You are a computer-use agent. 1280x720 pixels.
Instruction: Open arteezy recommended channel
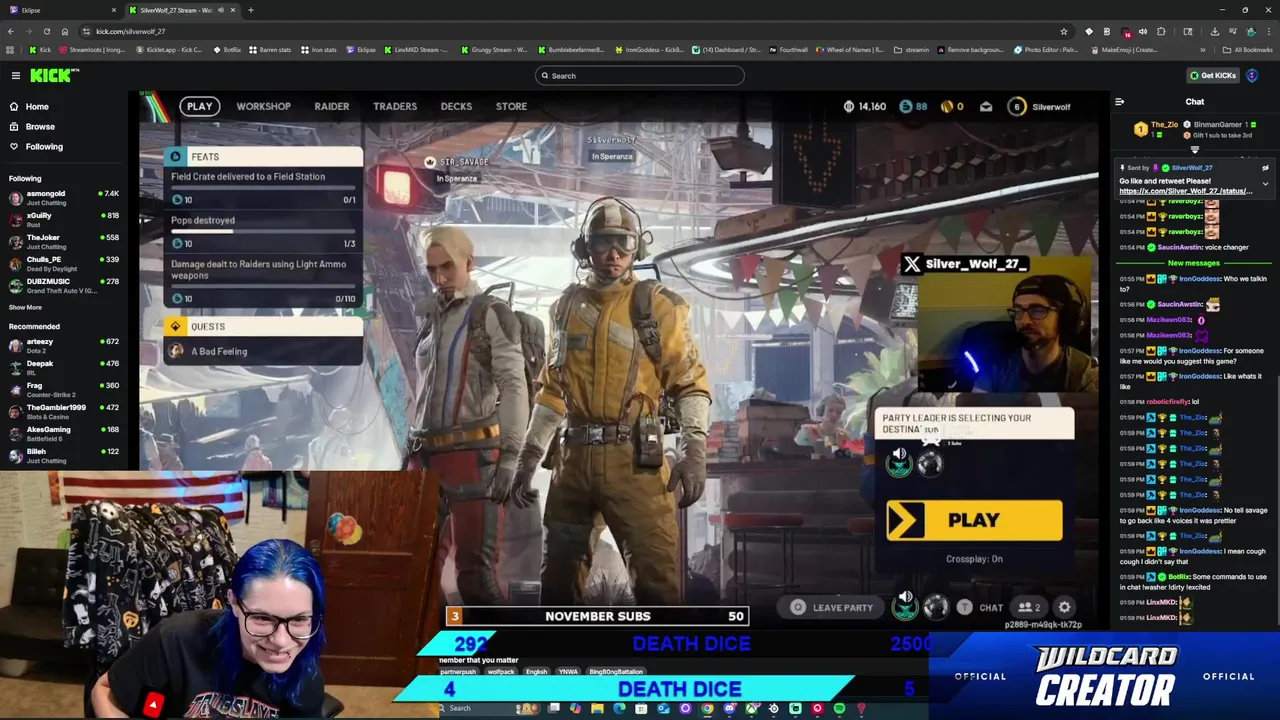(62, 345)
